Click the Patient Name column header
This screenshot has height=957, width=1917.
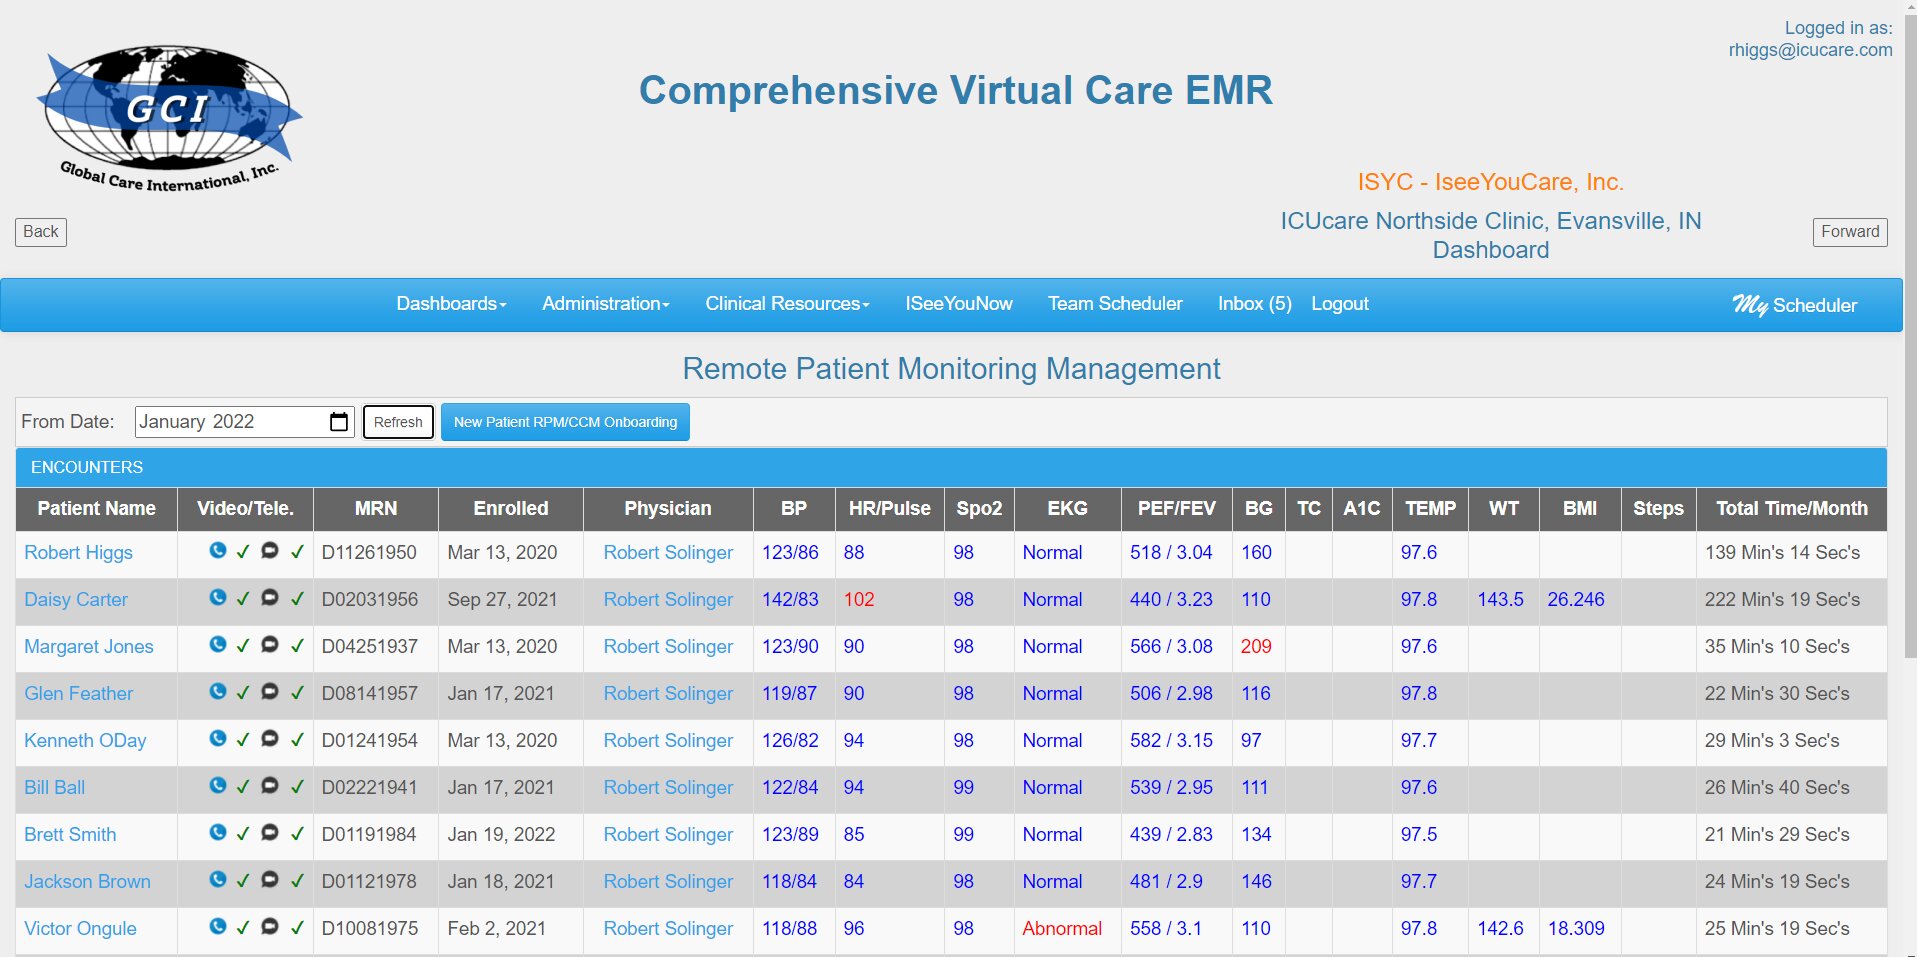(96, 509)
